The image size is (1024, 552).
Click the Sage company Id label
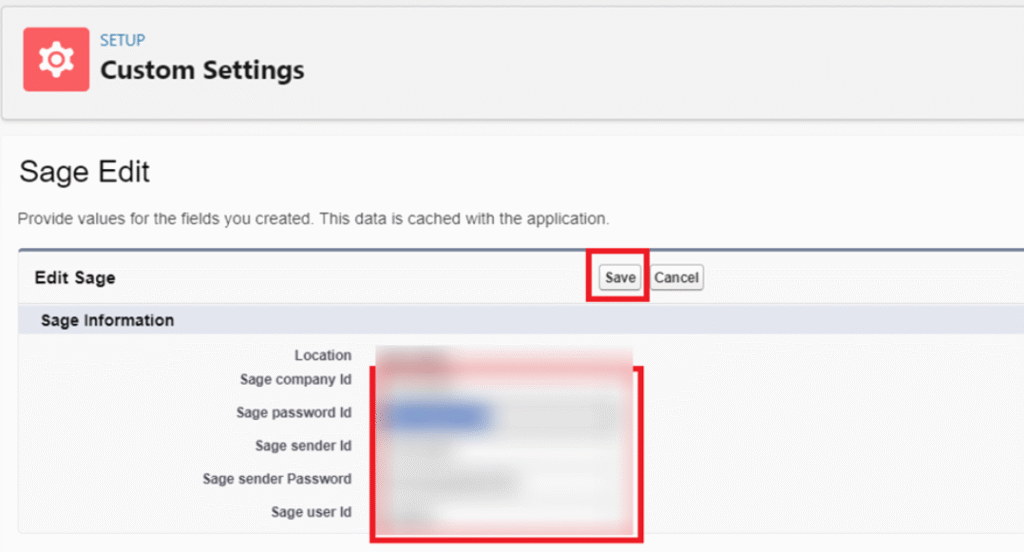(295, 380)
